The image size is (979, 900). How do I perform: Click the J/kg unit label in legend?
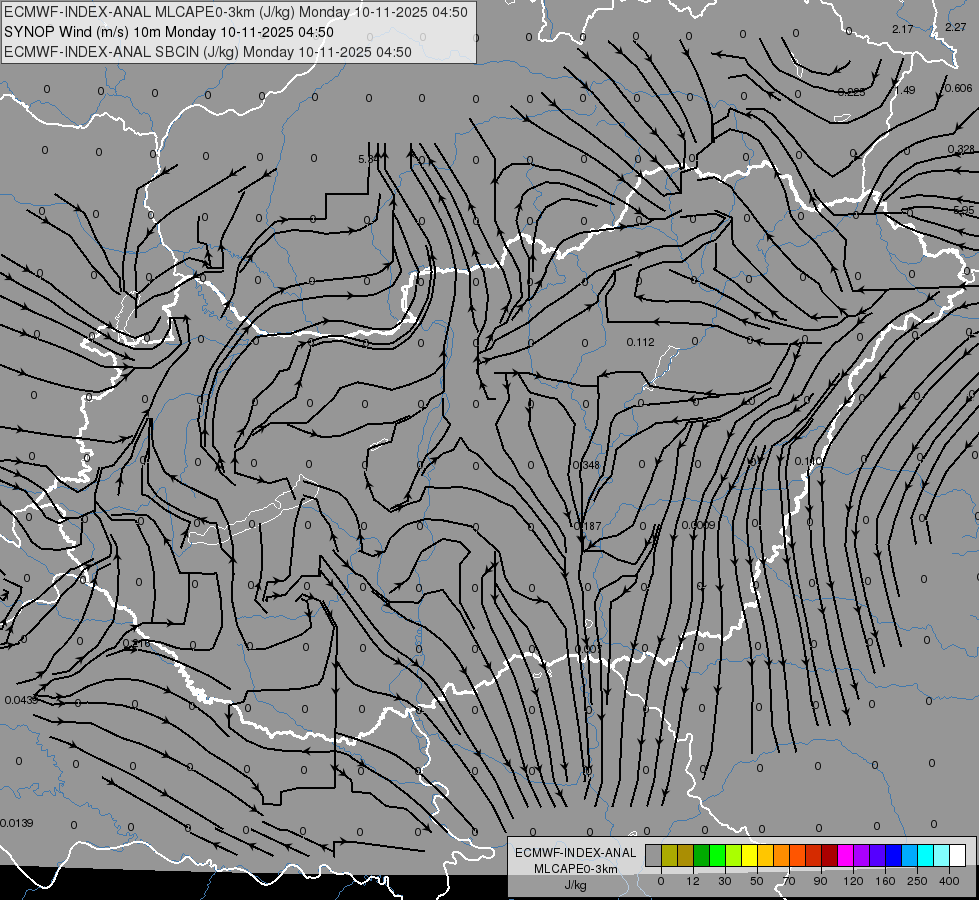point(576,885)
